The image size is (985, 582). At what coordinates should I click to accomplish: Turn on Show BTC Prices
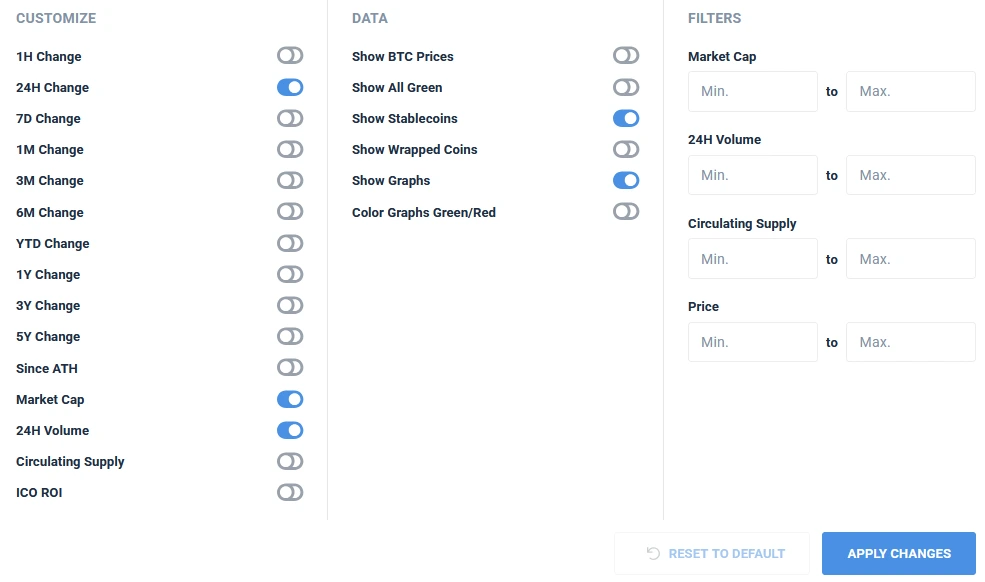pos(626,56)
